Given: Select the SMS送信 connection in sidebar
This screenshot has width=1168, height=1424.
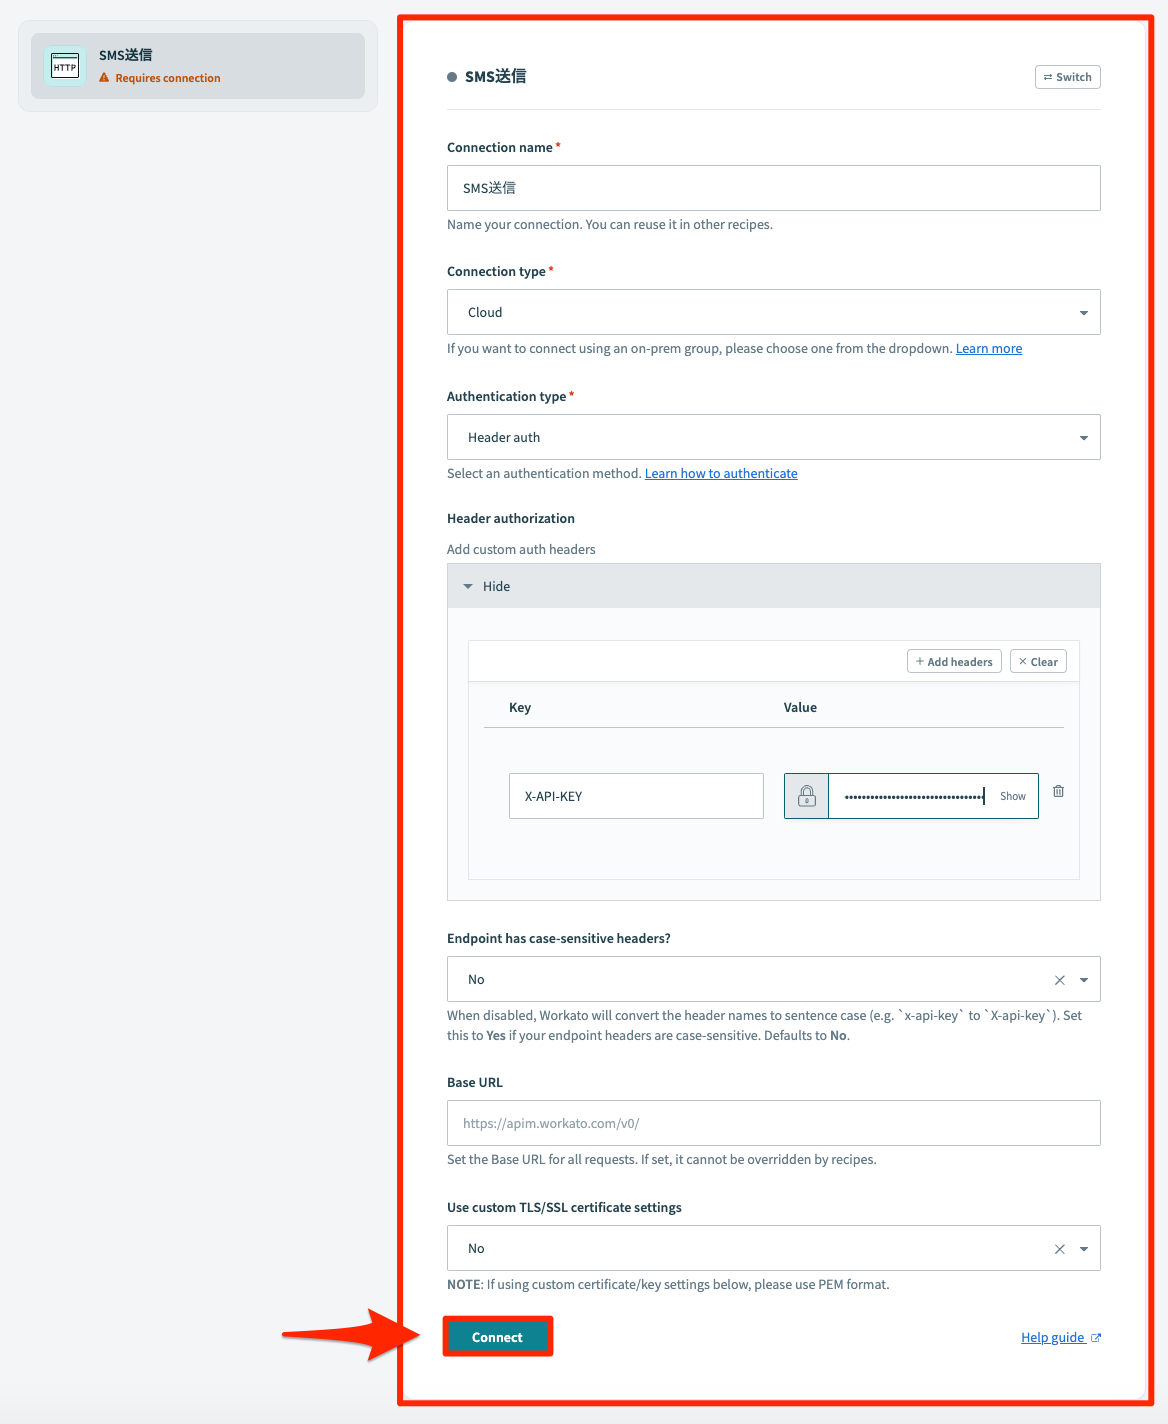Looking at the screenshot, I should [198, 66].
